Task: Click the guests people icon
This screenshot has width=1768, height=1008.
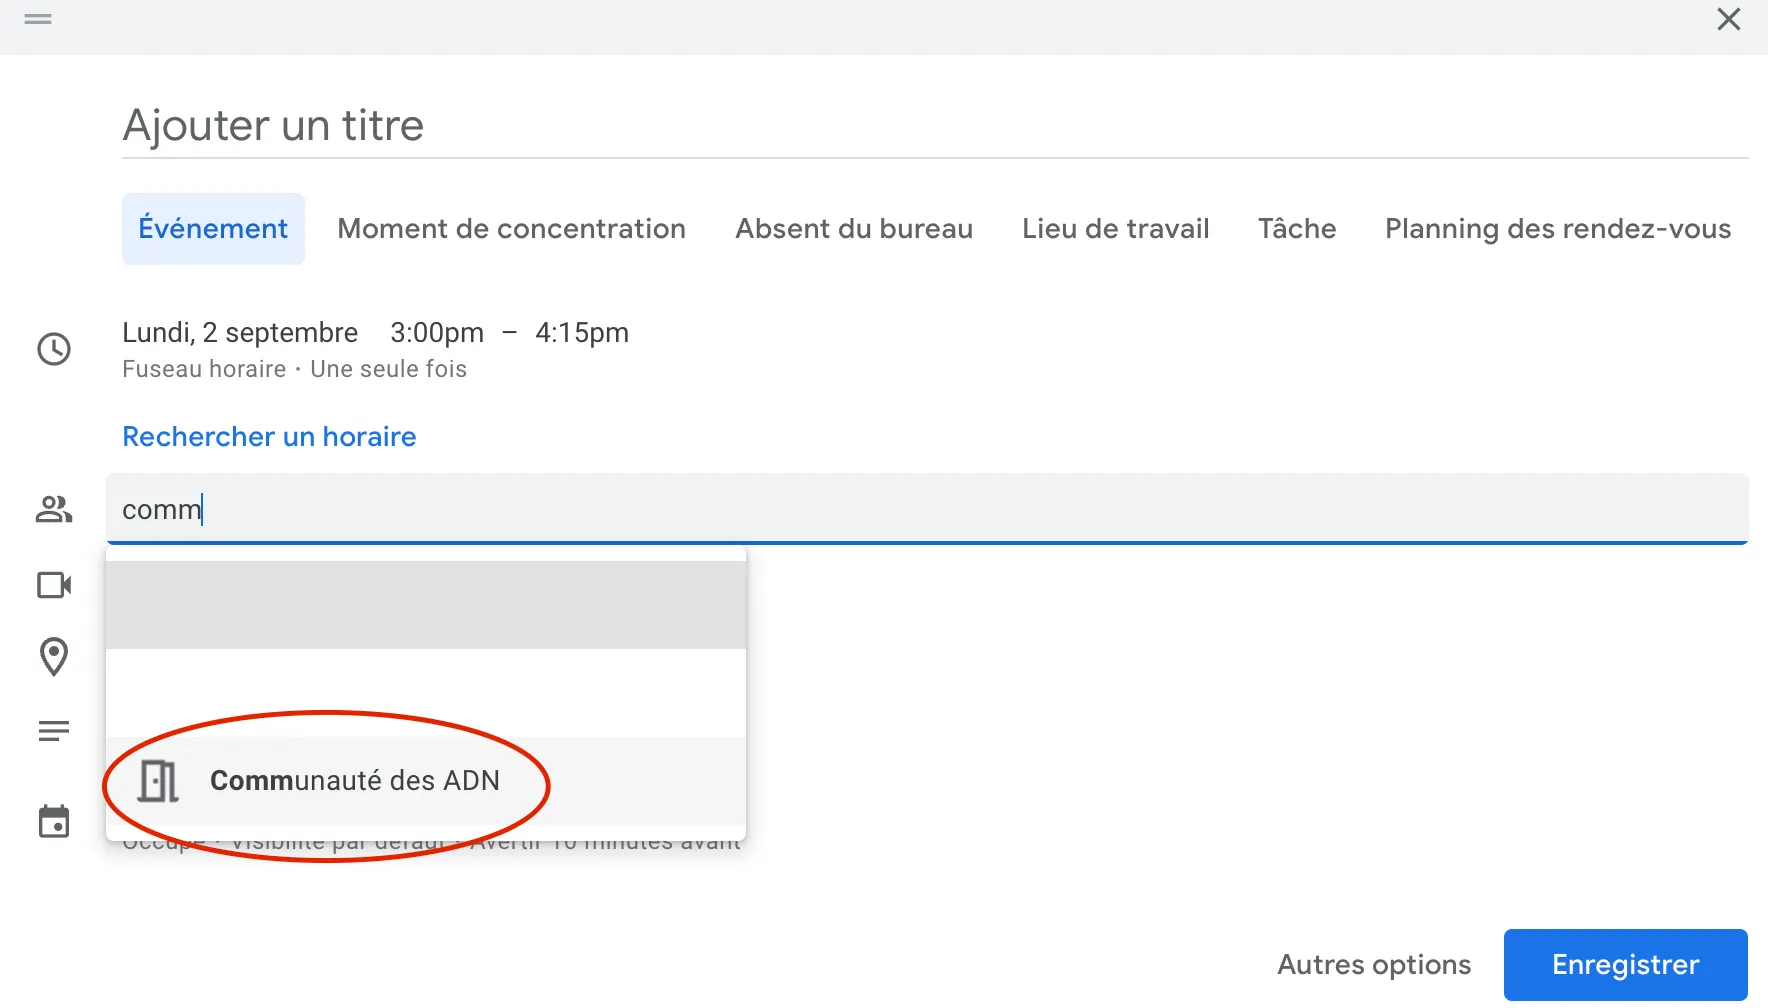Action: click(x=54, y=509)
